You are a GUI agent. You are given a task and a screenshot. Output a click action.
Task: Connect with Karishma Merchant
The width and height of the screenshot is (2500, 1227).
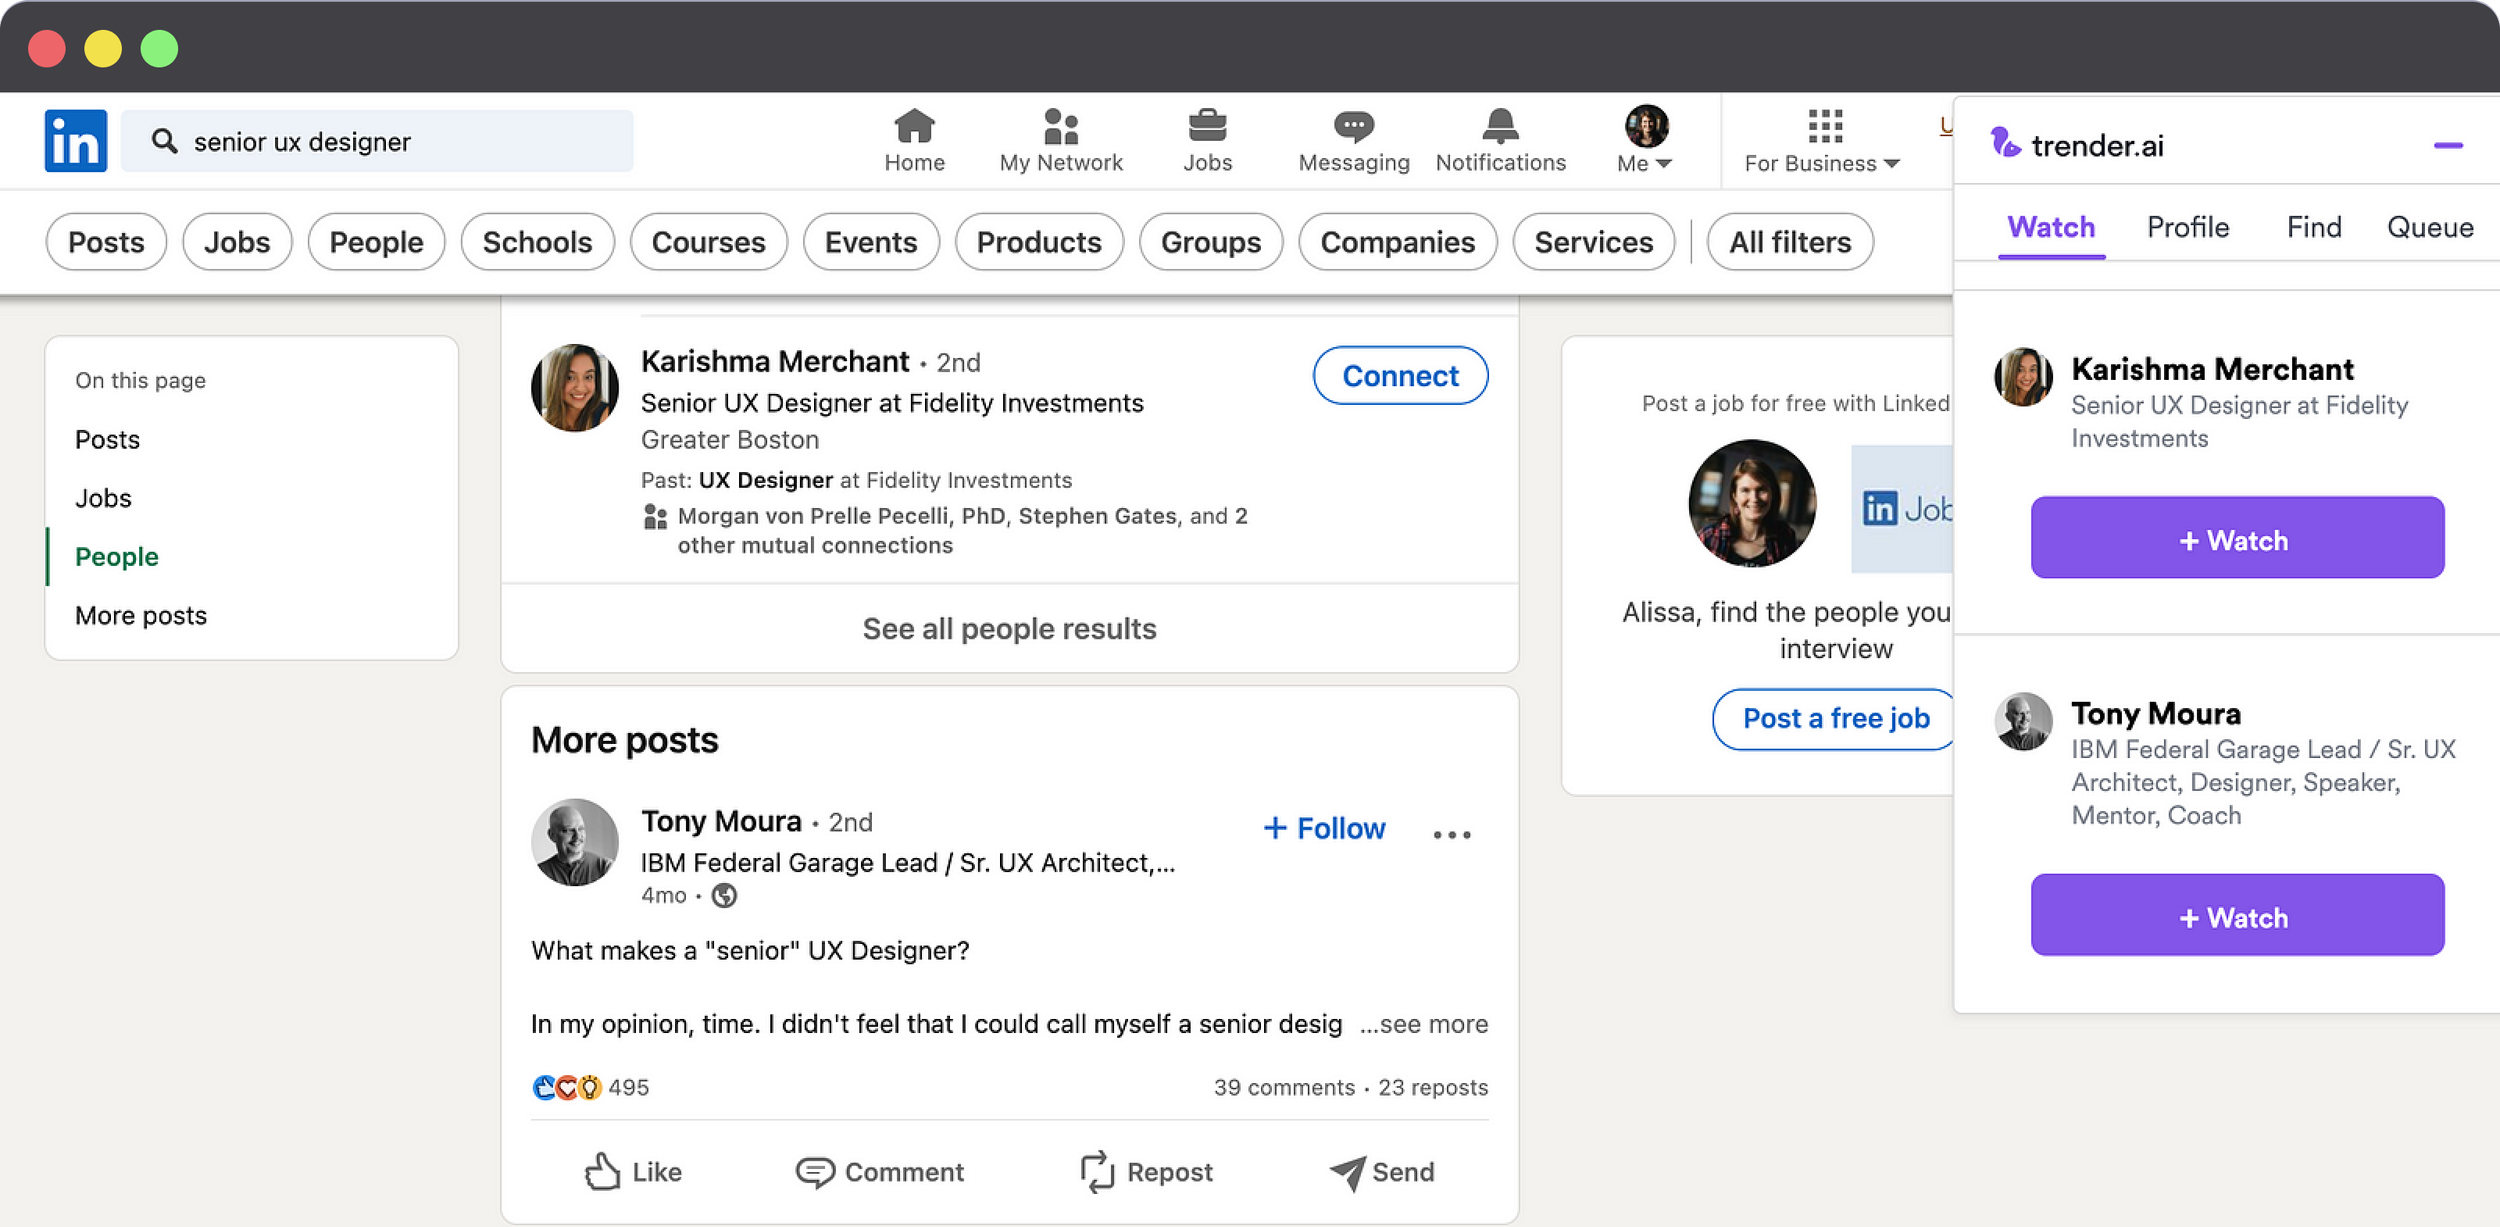pyautogui.click(x=1400, y=376)
